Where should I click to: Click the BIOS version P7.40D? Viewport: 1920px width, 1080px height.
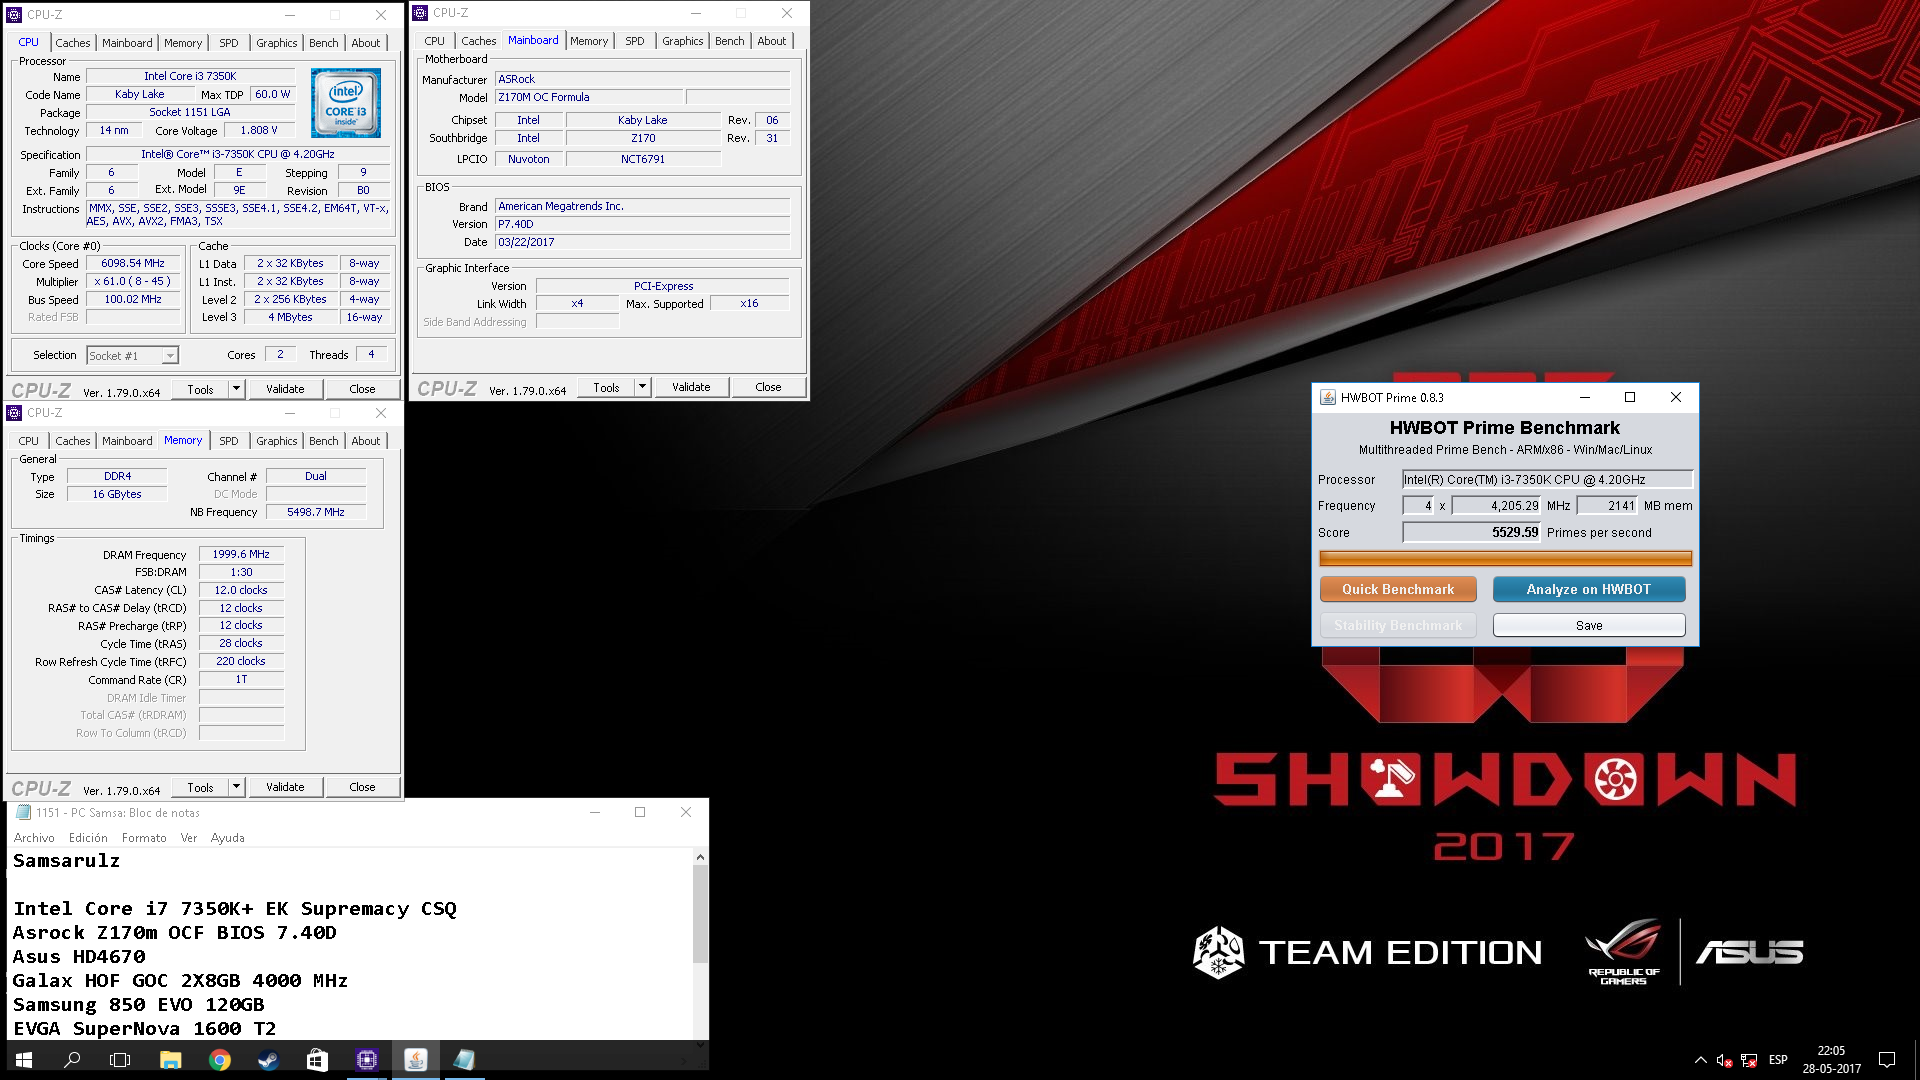[642, 224]
